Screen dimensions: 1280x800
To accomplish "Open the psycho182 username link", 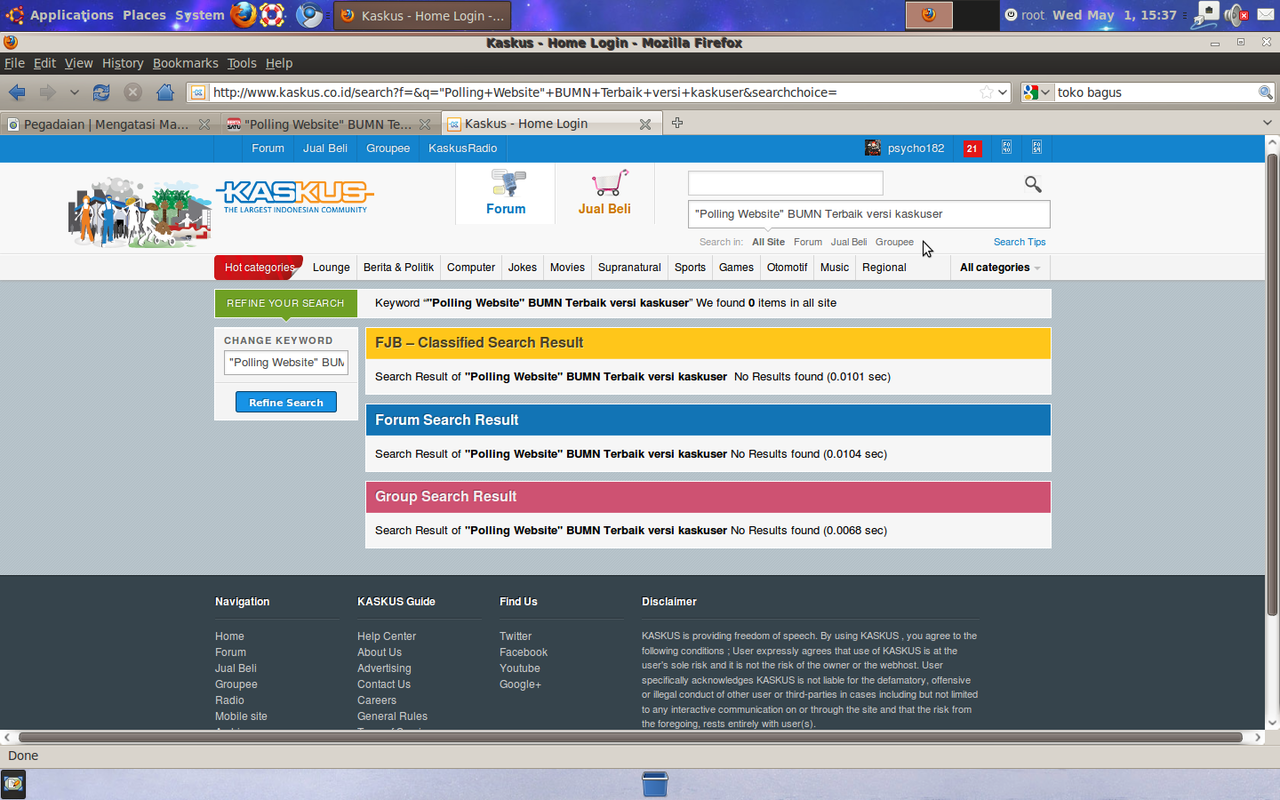I will [916, 148].
